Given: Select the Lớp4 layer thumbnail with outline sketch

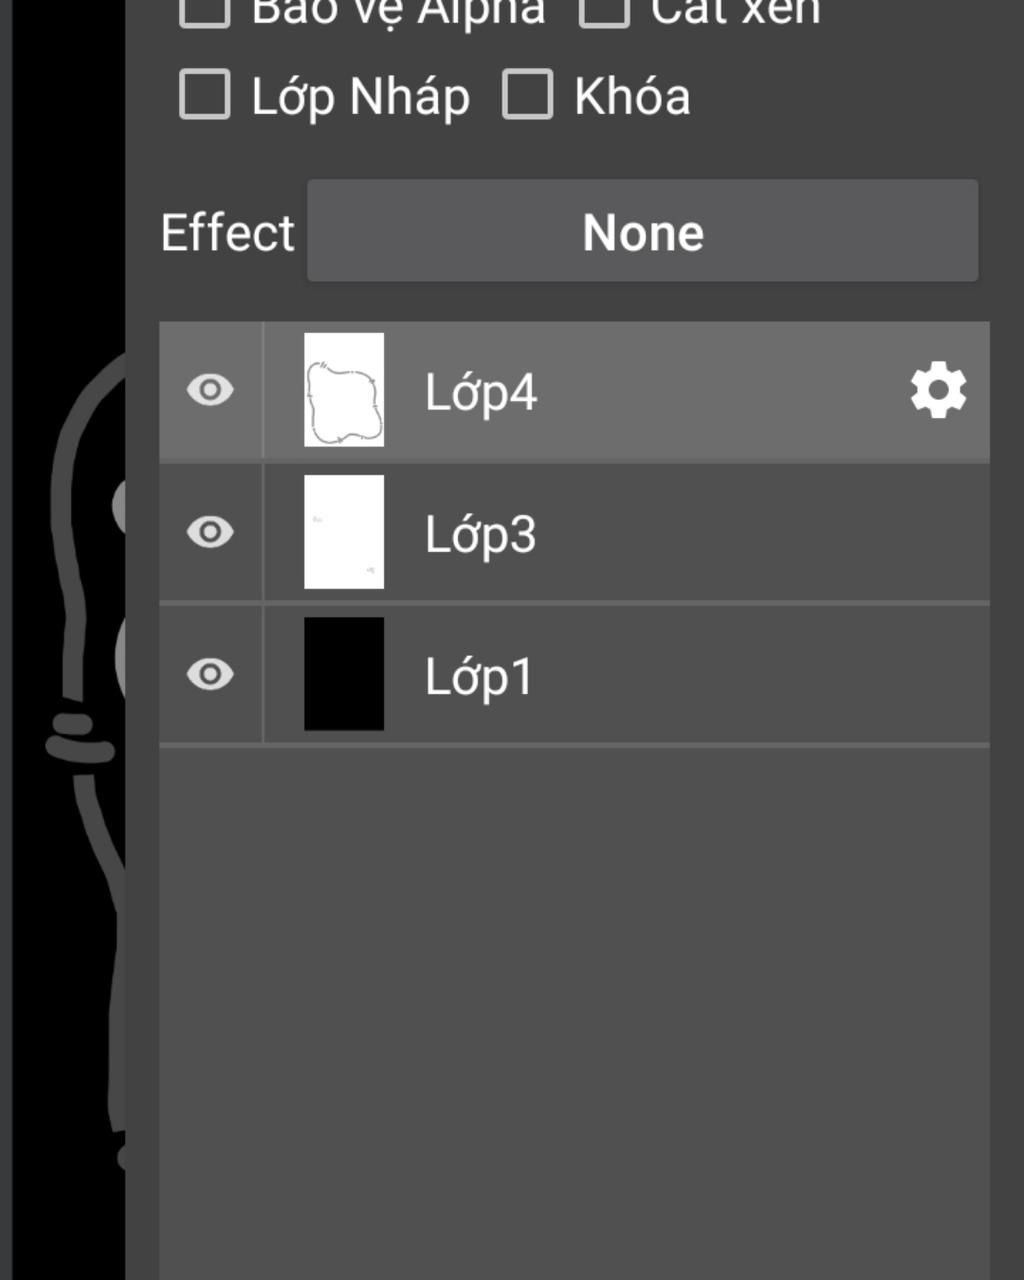Looking at the screenshot, I should pos(344,390).
